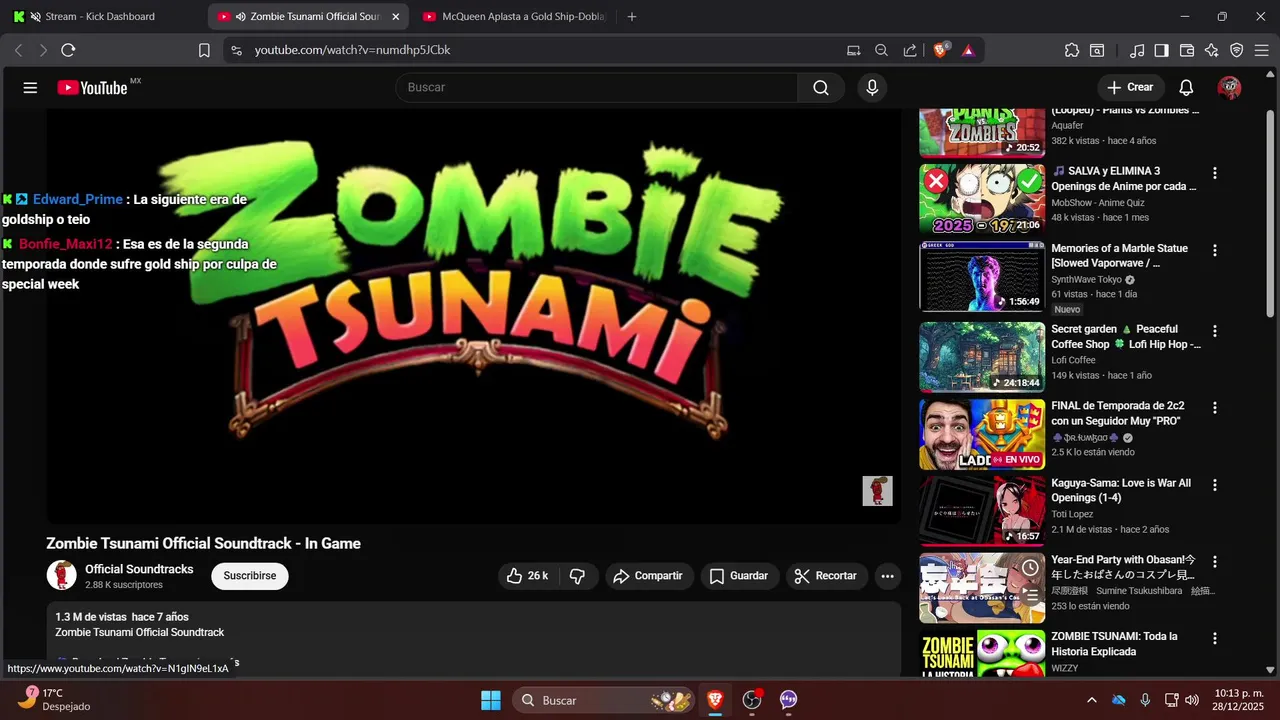Image resolution: width=1280 pixels, height=720 pixels.
Task: Open the YouTube hamburger guide menu
Action: pos(30,88)
